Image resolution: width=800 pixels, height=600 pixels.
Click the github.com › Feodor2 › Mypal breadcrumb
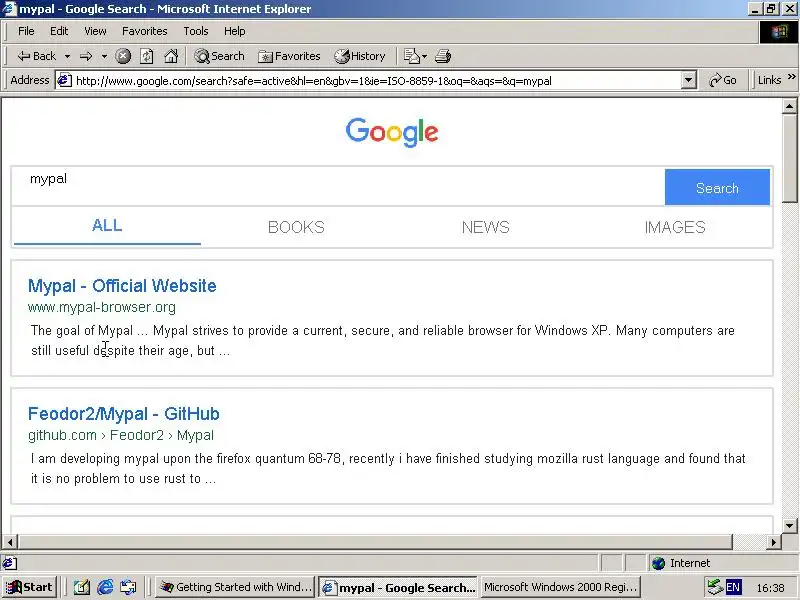pos(121,435)
